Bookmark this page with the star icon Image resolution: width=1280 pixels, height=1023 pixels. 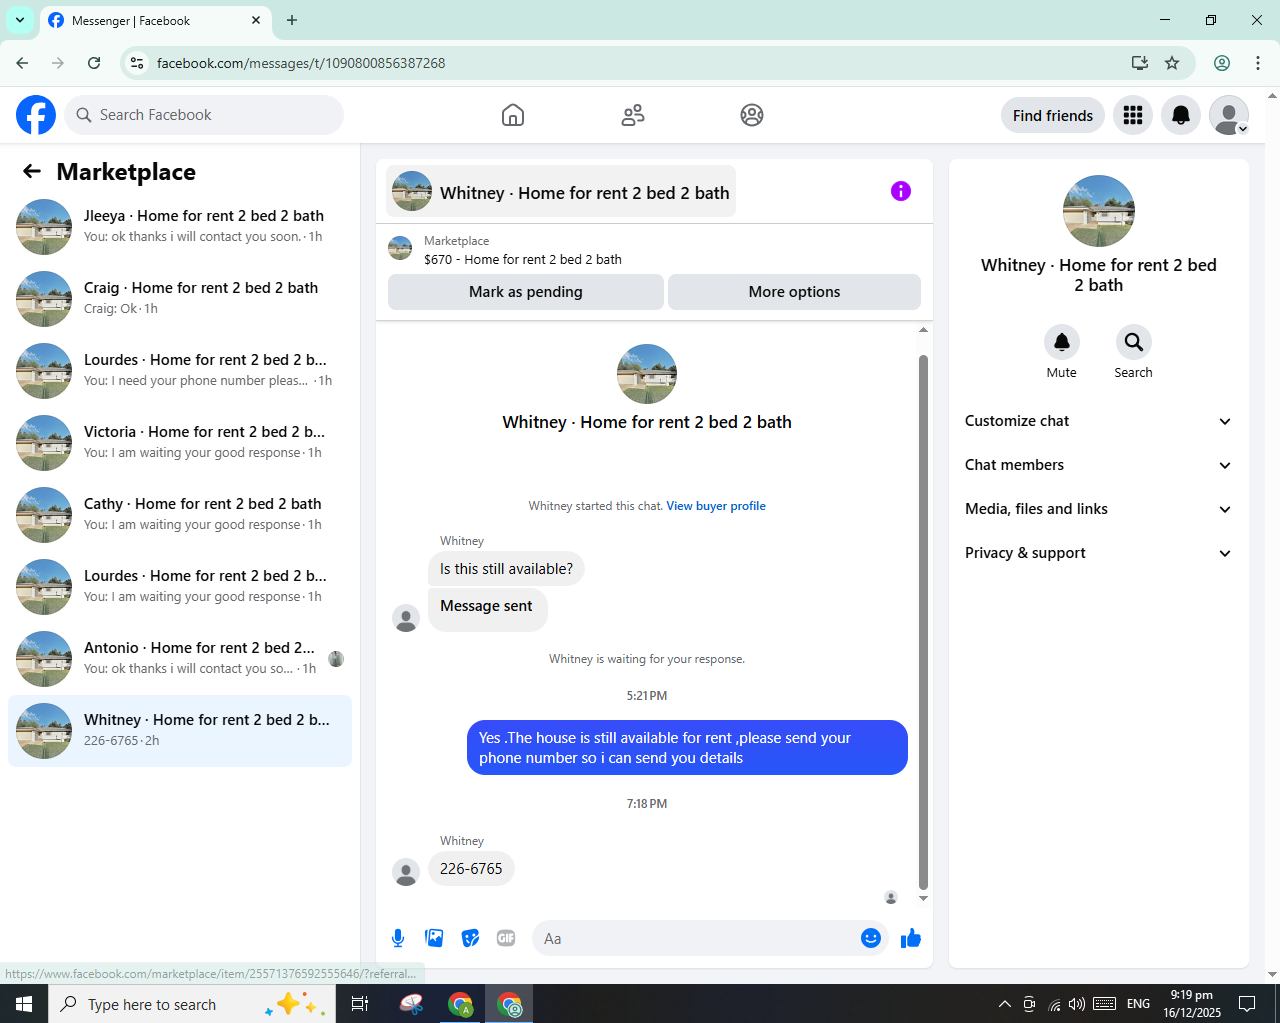coord(1172,63)
